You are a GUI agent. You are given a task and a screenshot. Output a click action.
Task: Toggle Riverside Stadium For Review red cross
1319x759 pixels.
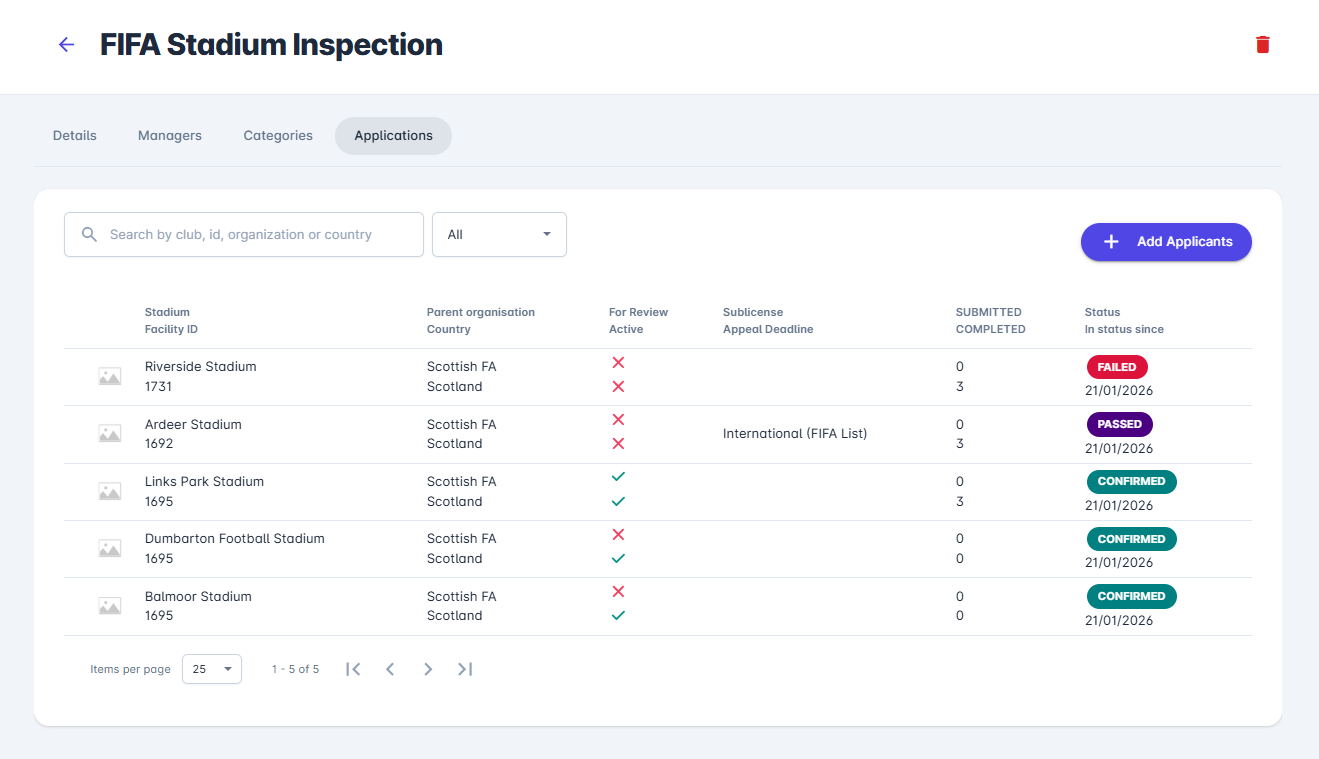tap(618, 363)
